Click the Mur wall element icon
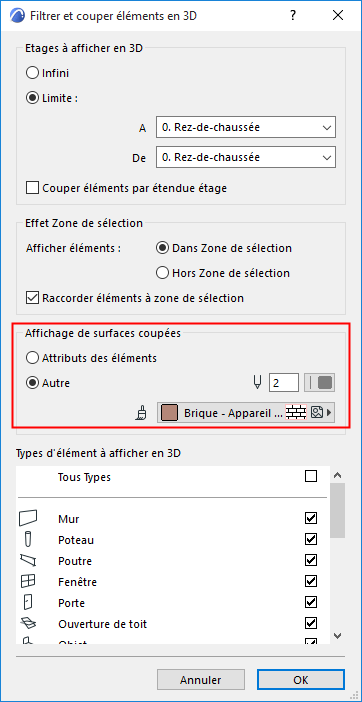Viewport: 362px width, 702px height. coord(28,518)
